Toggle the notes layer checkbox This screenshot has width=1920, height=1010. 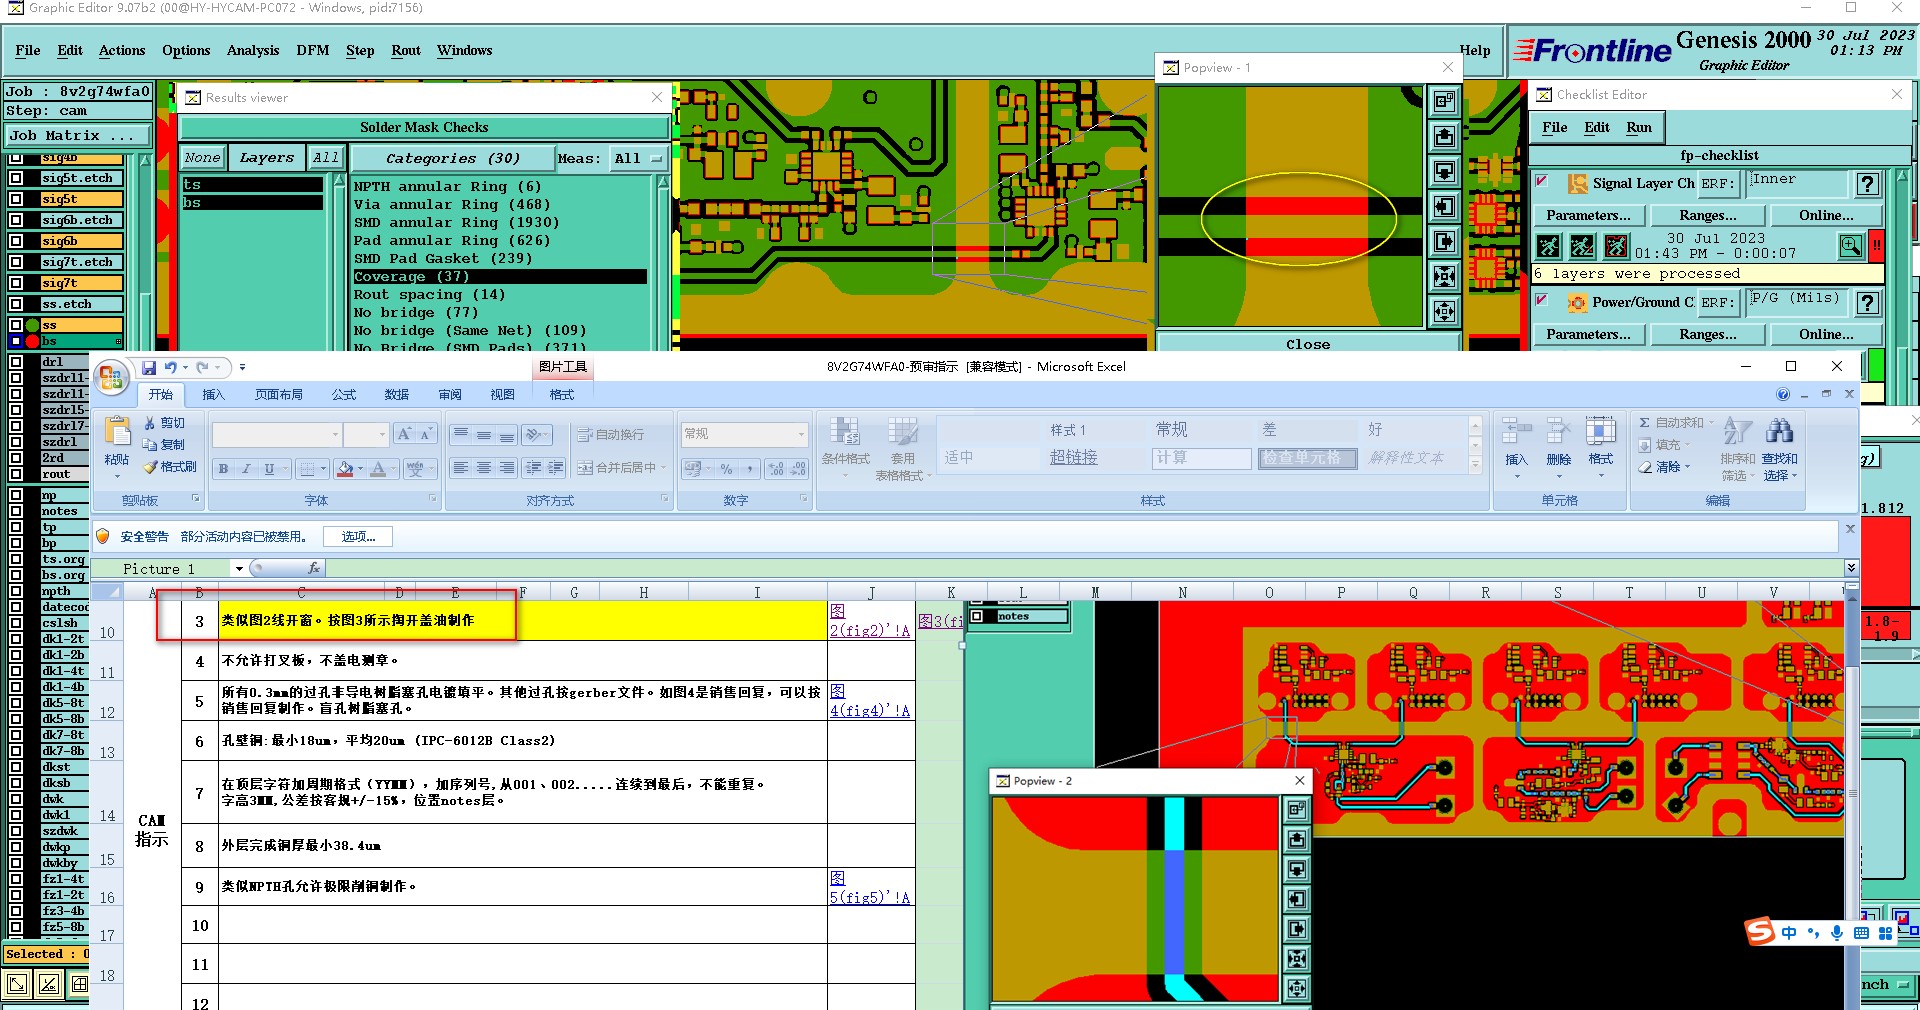[16, 511]
